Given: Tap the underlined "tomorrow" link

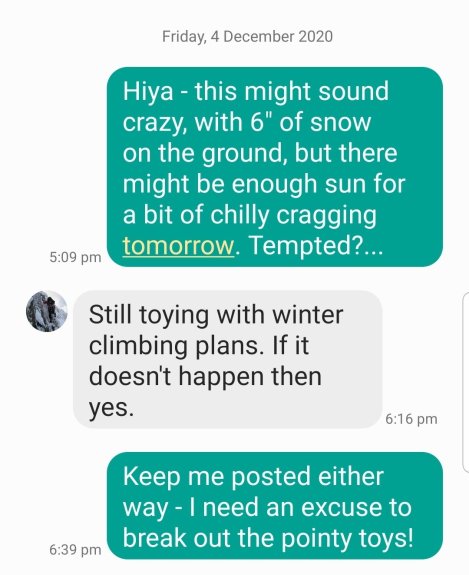Looking at the screenshot, I should tap(178, 246).
